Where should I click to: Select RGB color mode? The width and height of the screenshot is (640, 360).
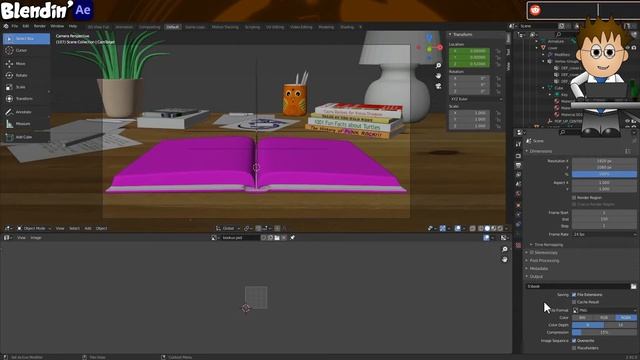tap(604, 318)
